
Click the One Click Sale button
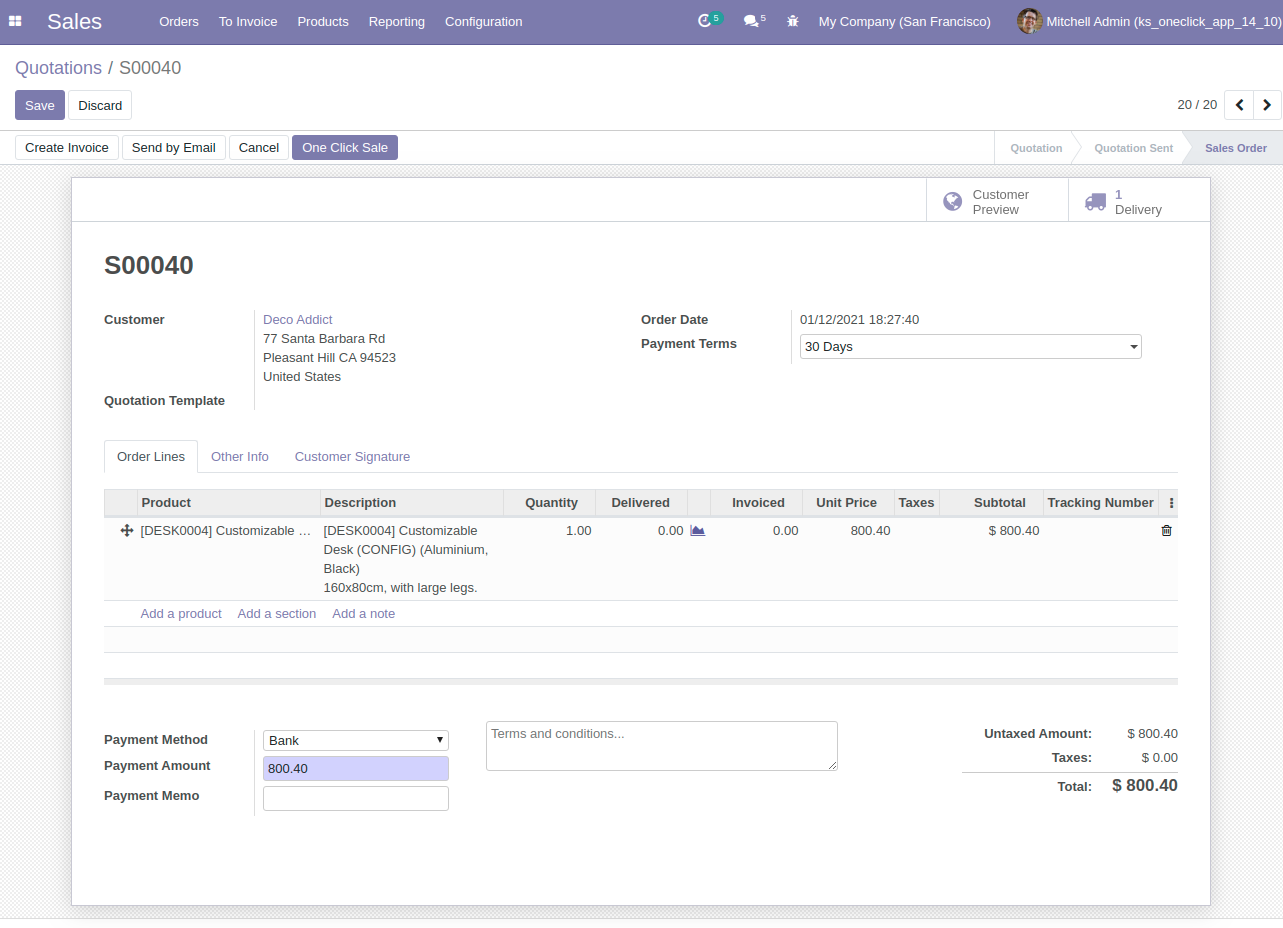coord(345,148)
